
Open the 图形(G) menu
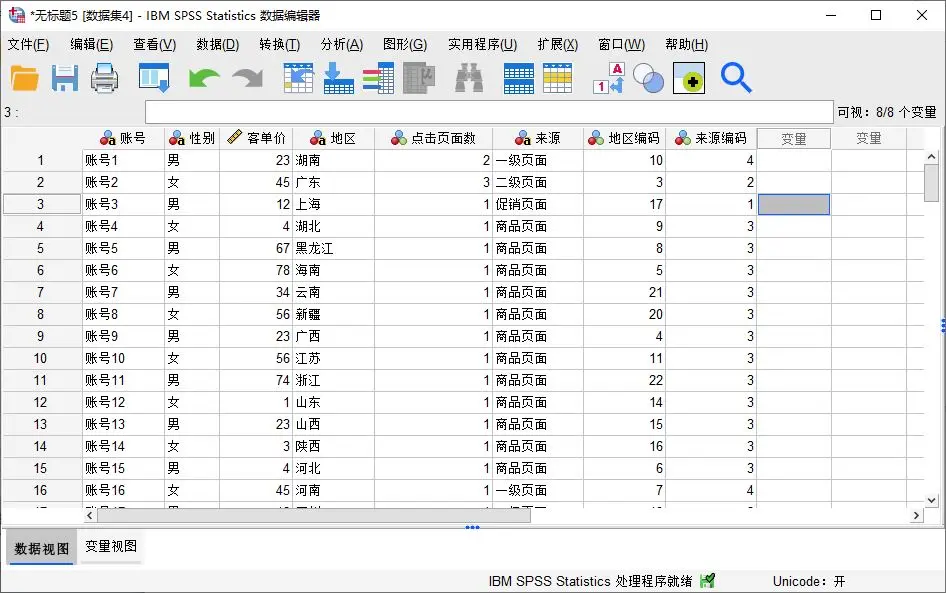point(405,45)
